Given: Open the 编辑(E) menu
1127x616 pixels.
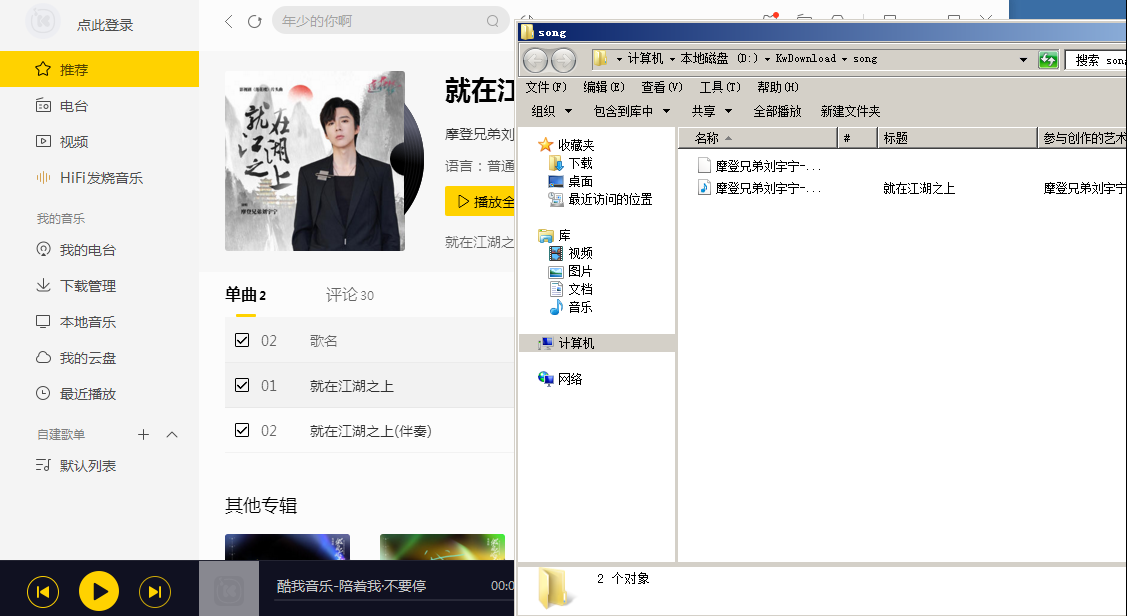Looking at the screenshot, I should pyautogui.click(x=604, y=87).
